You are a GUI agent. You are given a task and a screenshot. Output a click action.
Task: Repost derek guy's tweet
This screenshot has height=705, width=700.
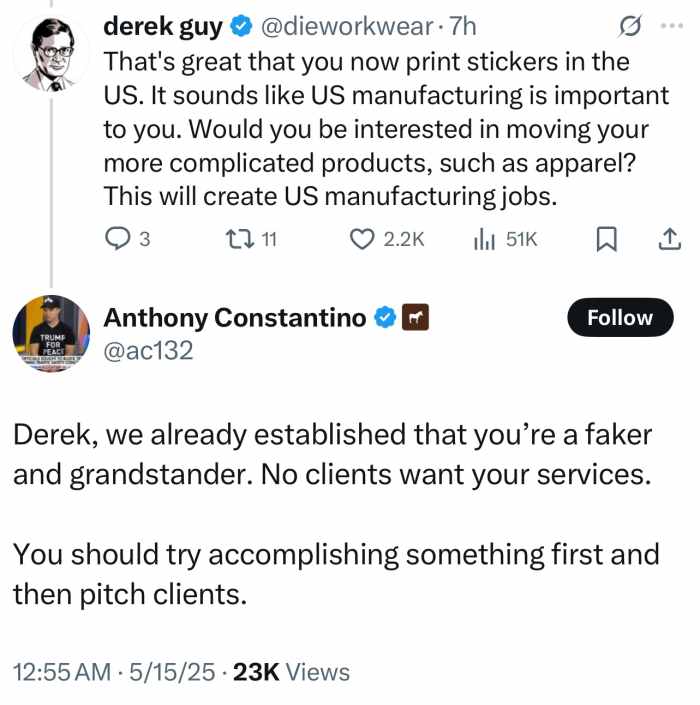click(x=238, y=239)
